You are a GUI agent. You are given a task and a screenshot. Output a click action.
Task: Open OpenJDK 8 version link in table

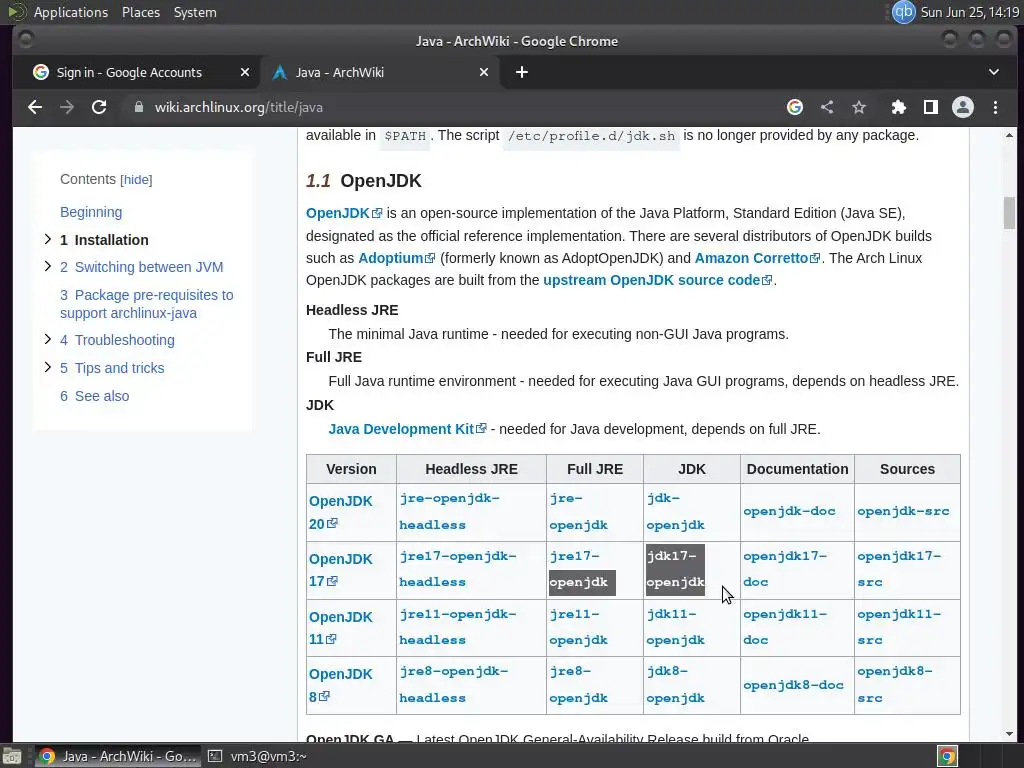340,685
